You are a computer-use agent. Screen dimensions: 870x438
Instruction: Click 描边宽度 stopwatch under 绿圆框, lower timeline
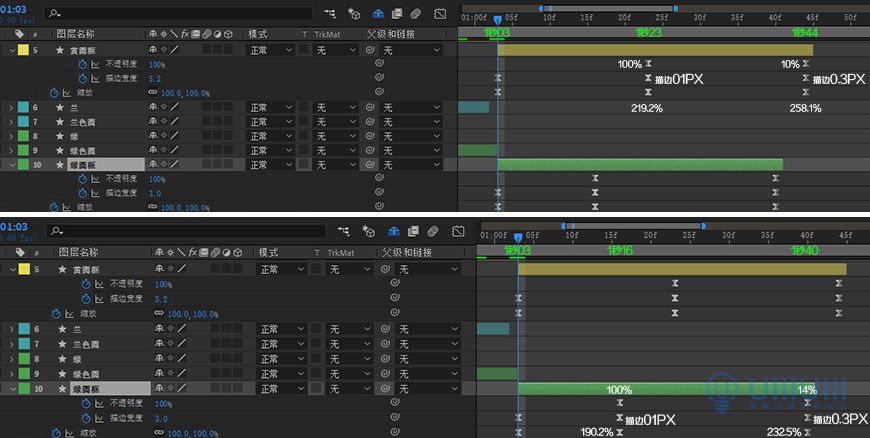tap(86, 418)
